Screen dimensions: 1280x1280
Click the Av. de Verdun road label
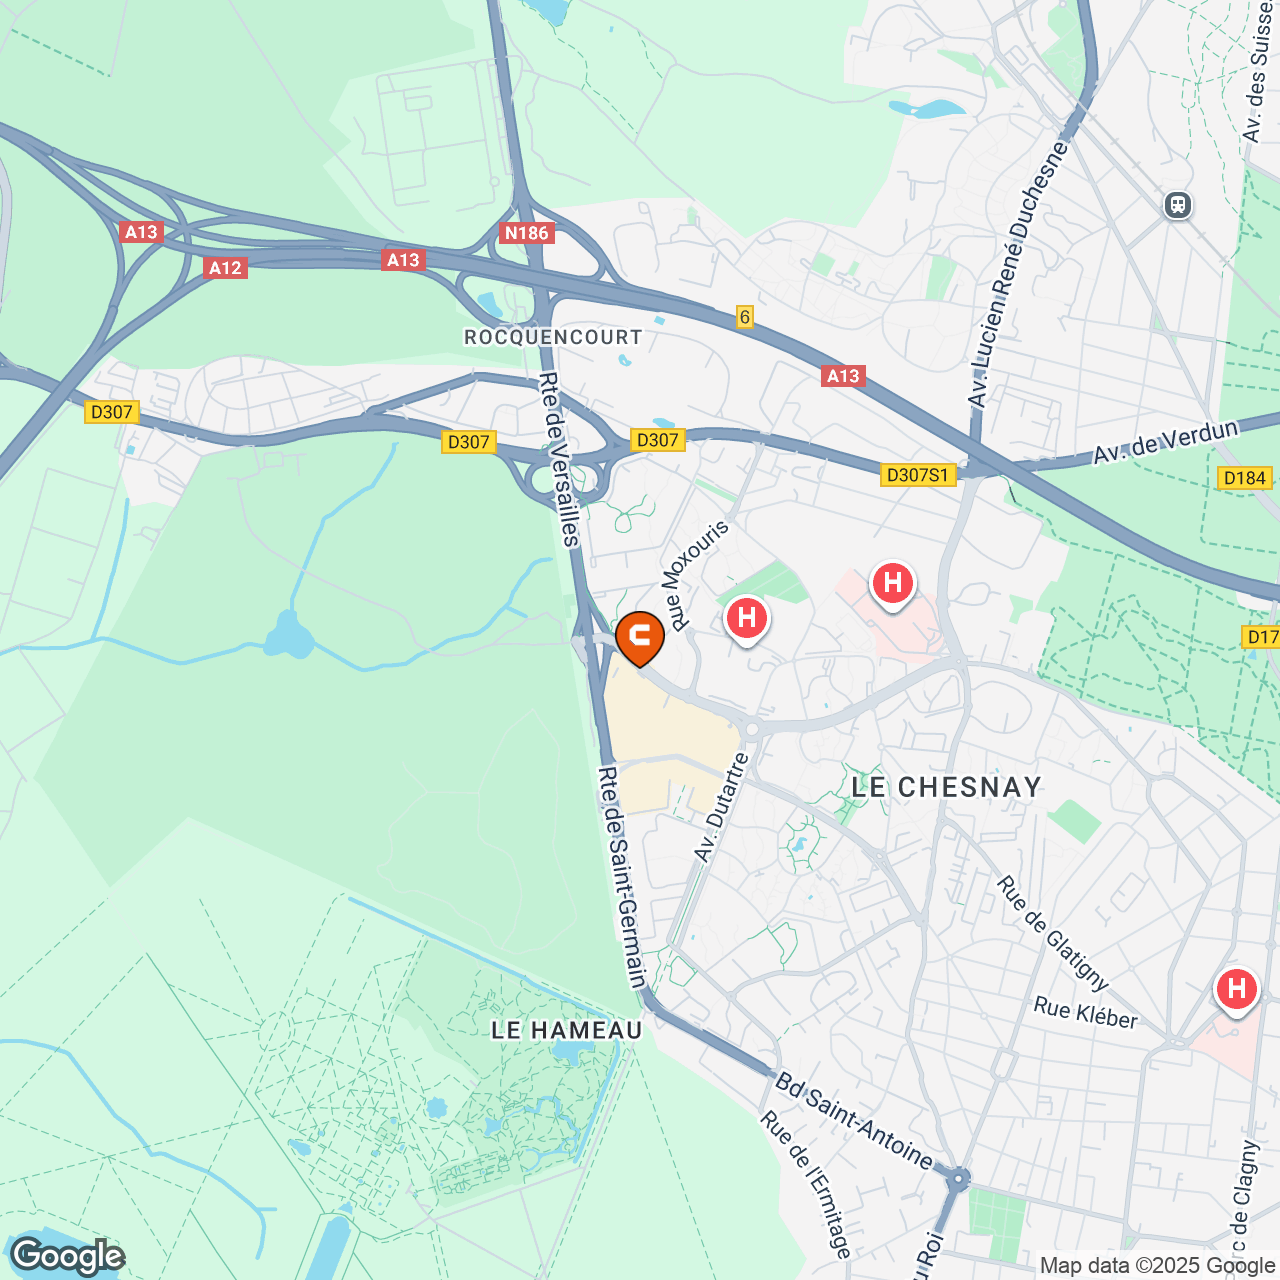1166,441
